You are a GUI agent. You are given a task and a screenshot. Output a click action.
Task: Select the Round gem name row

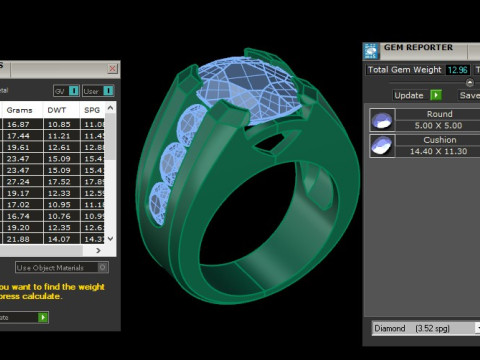[439, 114]
